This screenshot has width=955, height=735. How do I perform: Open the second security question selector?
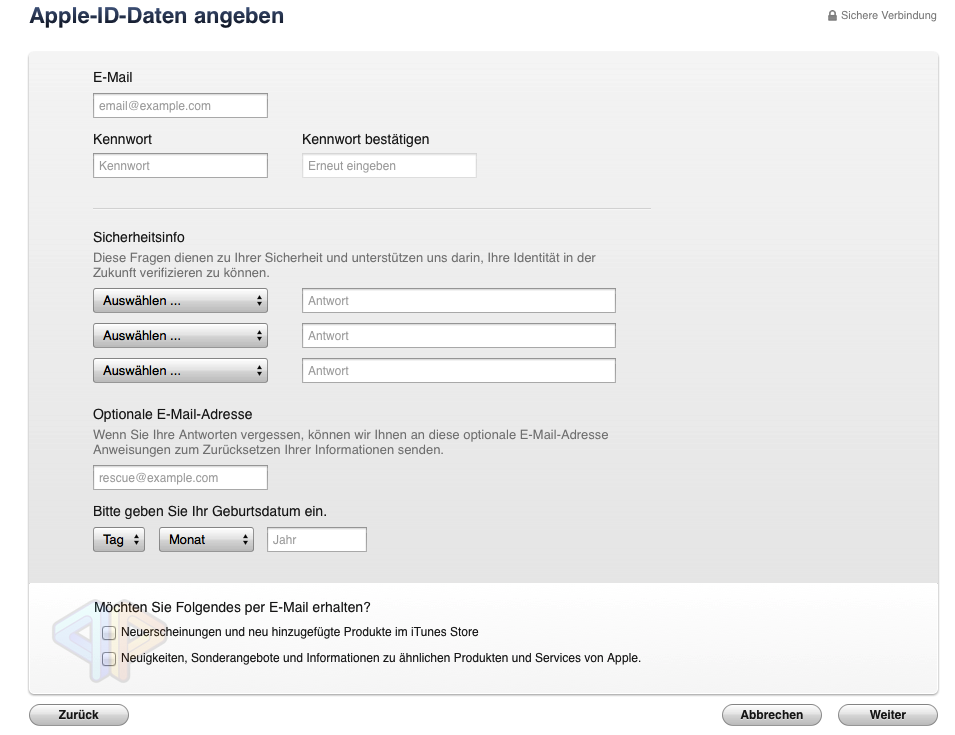click(180, 335)
